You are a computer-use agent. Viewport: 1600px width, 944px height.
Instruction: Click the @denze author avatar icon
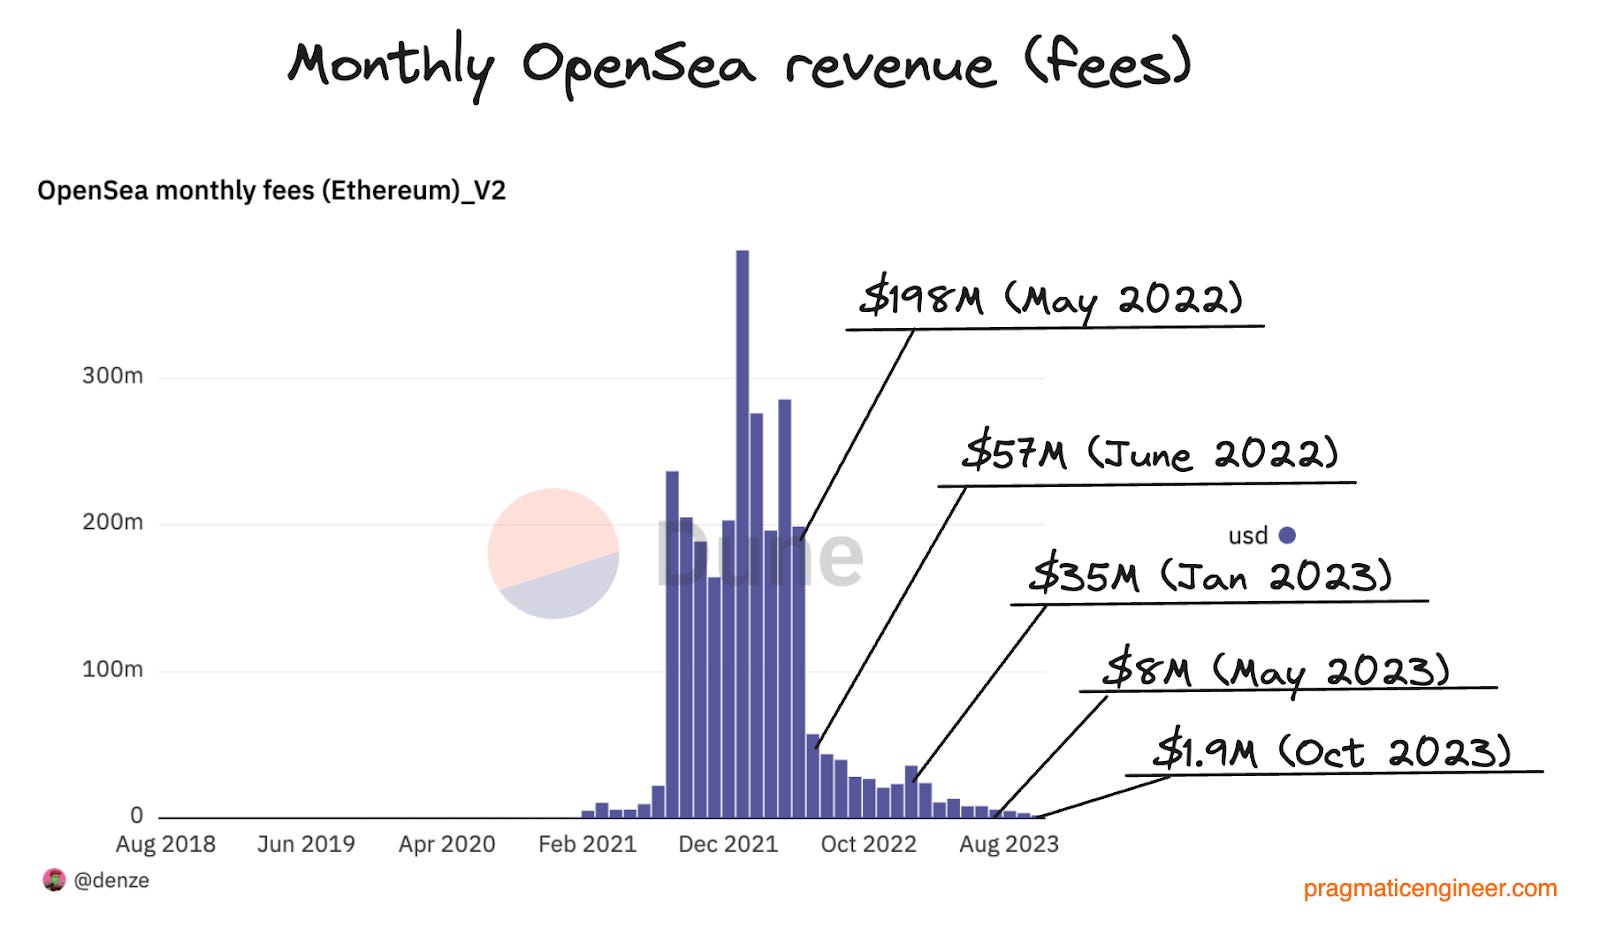tap(54, 880)
